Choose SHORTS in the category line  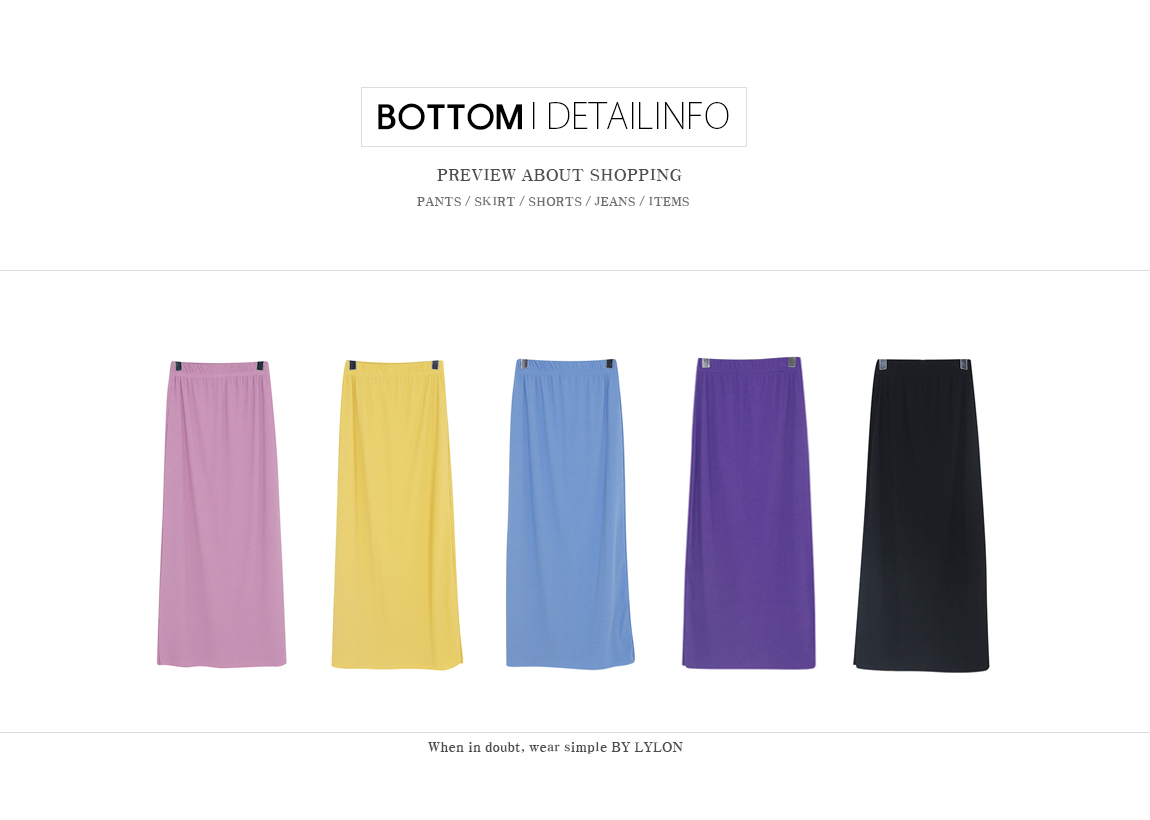pos(554,202)
